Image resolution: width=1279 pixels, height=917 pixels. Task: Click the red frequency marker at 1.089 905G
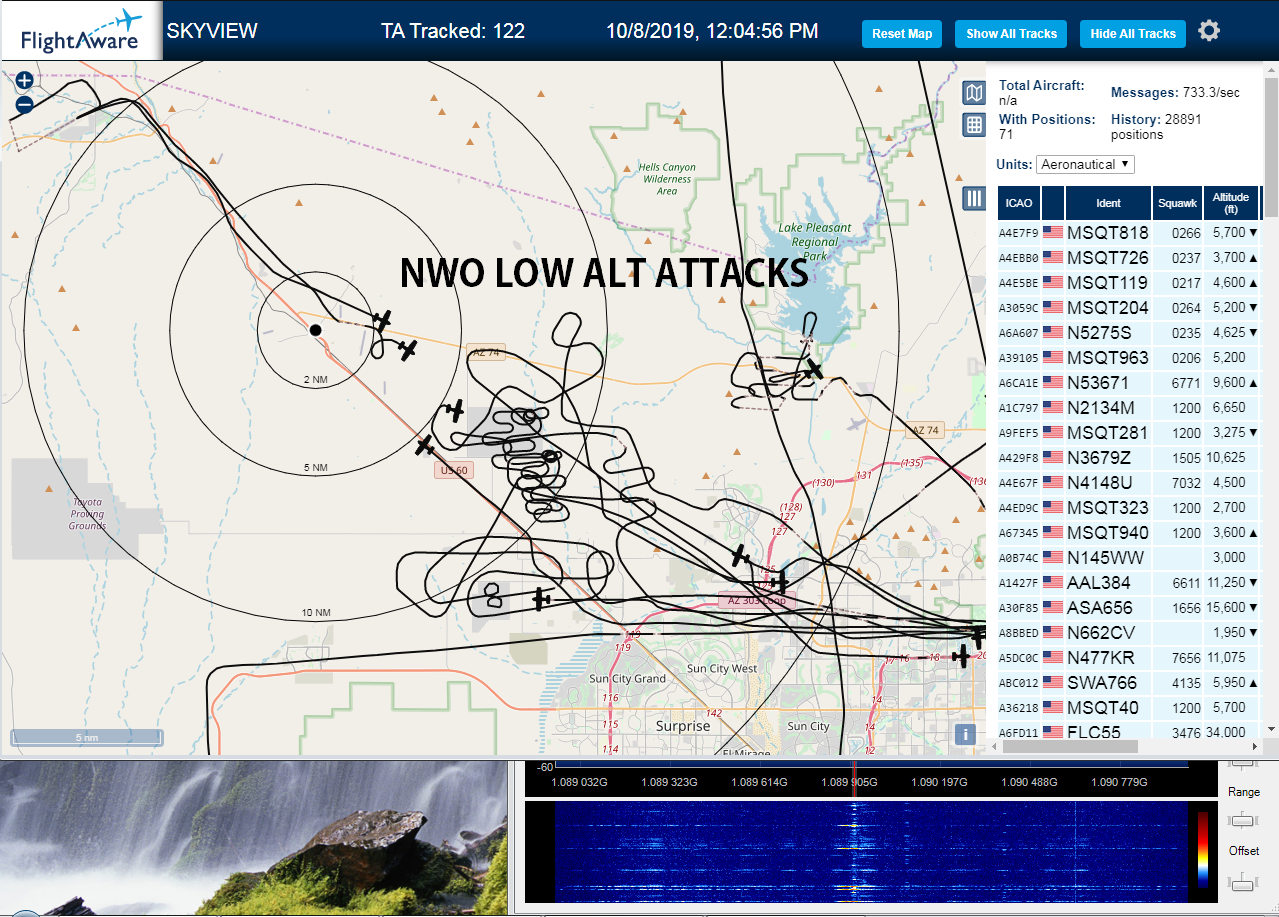point(854,780)
